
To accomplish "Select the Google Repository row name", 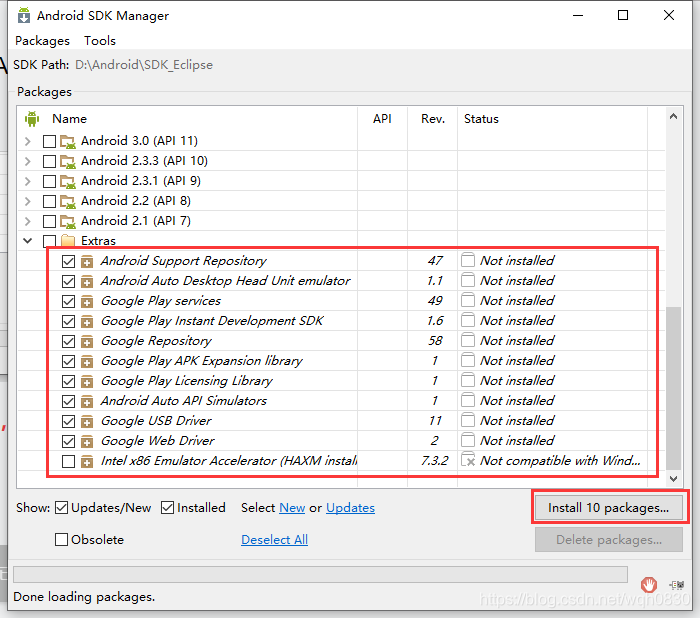I will 156,341.
